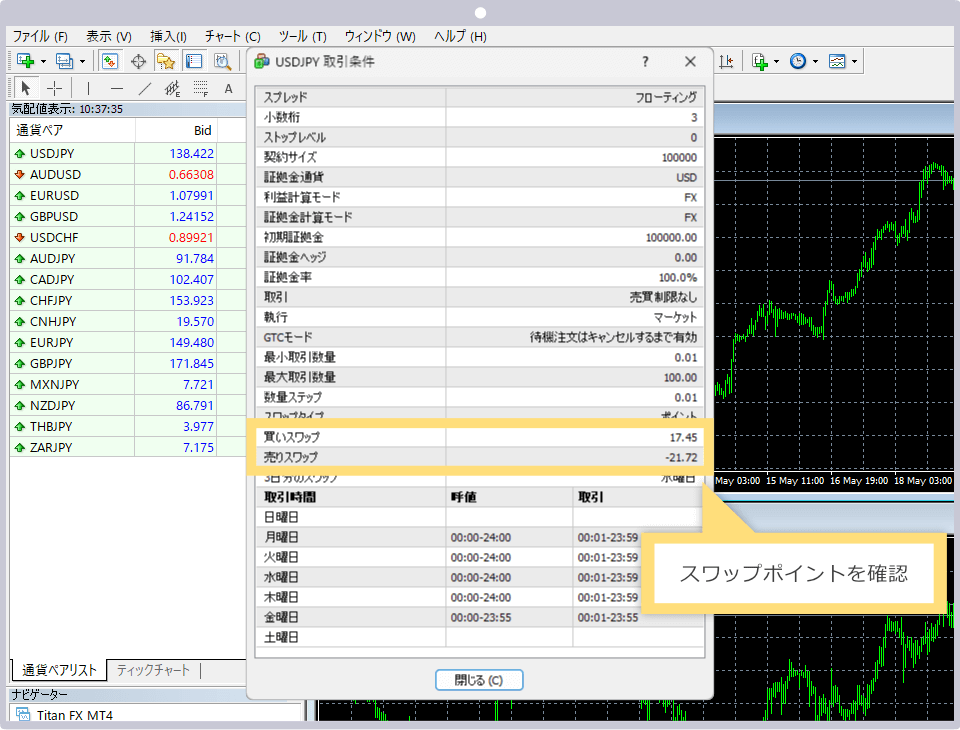
Task: Open the Strategy Tester magnifier icon
Action: (x=222, y=61)
